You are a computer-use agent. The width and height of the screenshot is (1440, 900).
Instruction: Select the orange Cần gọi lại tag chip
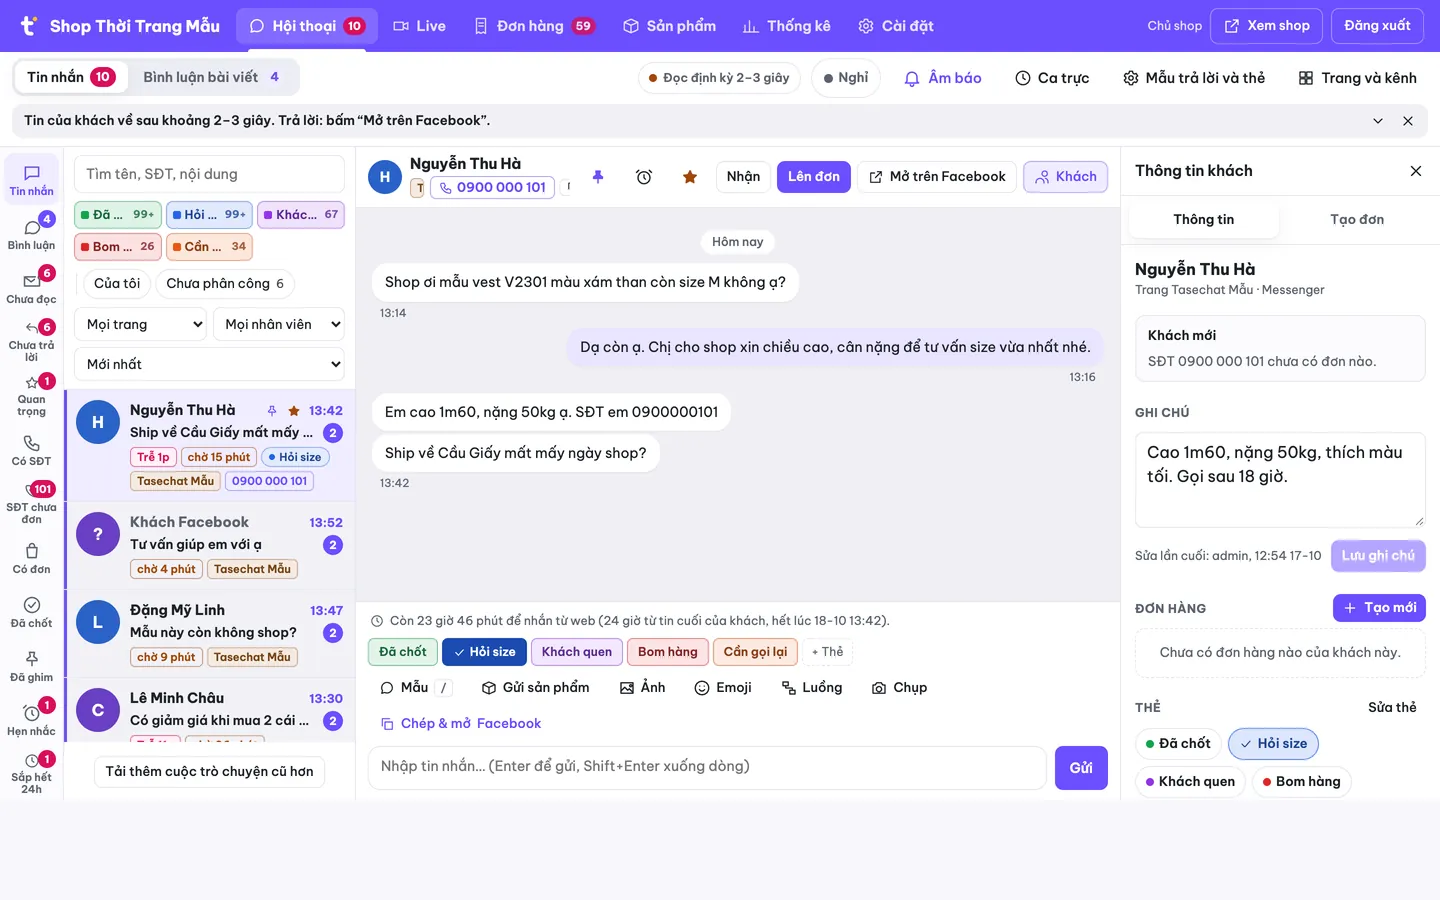[756, 652]
